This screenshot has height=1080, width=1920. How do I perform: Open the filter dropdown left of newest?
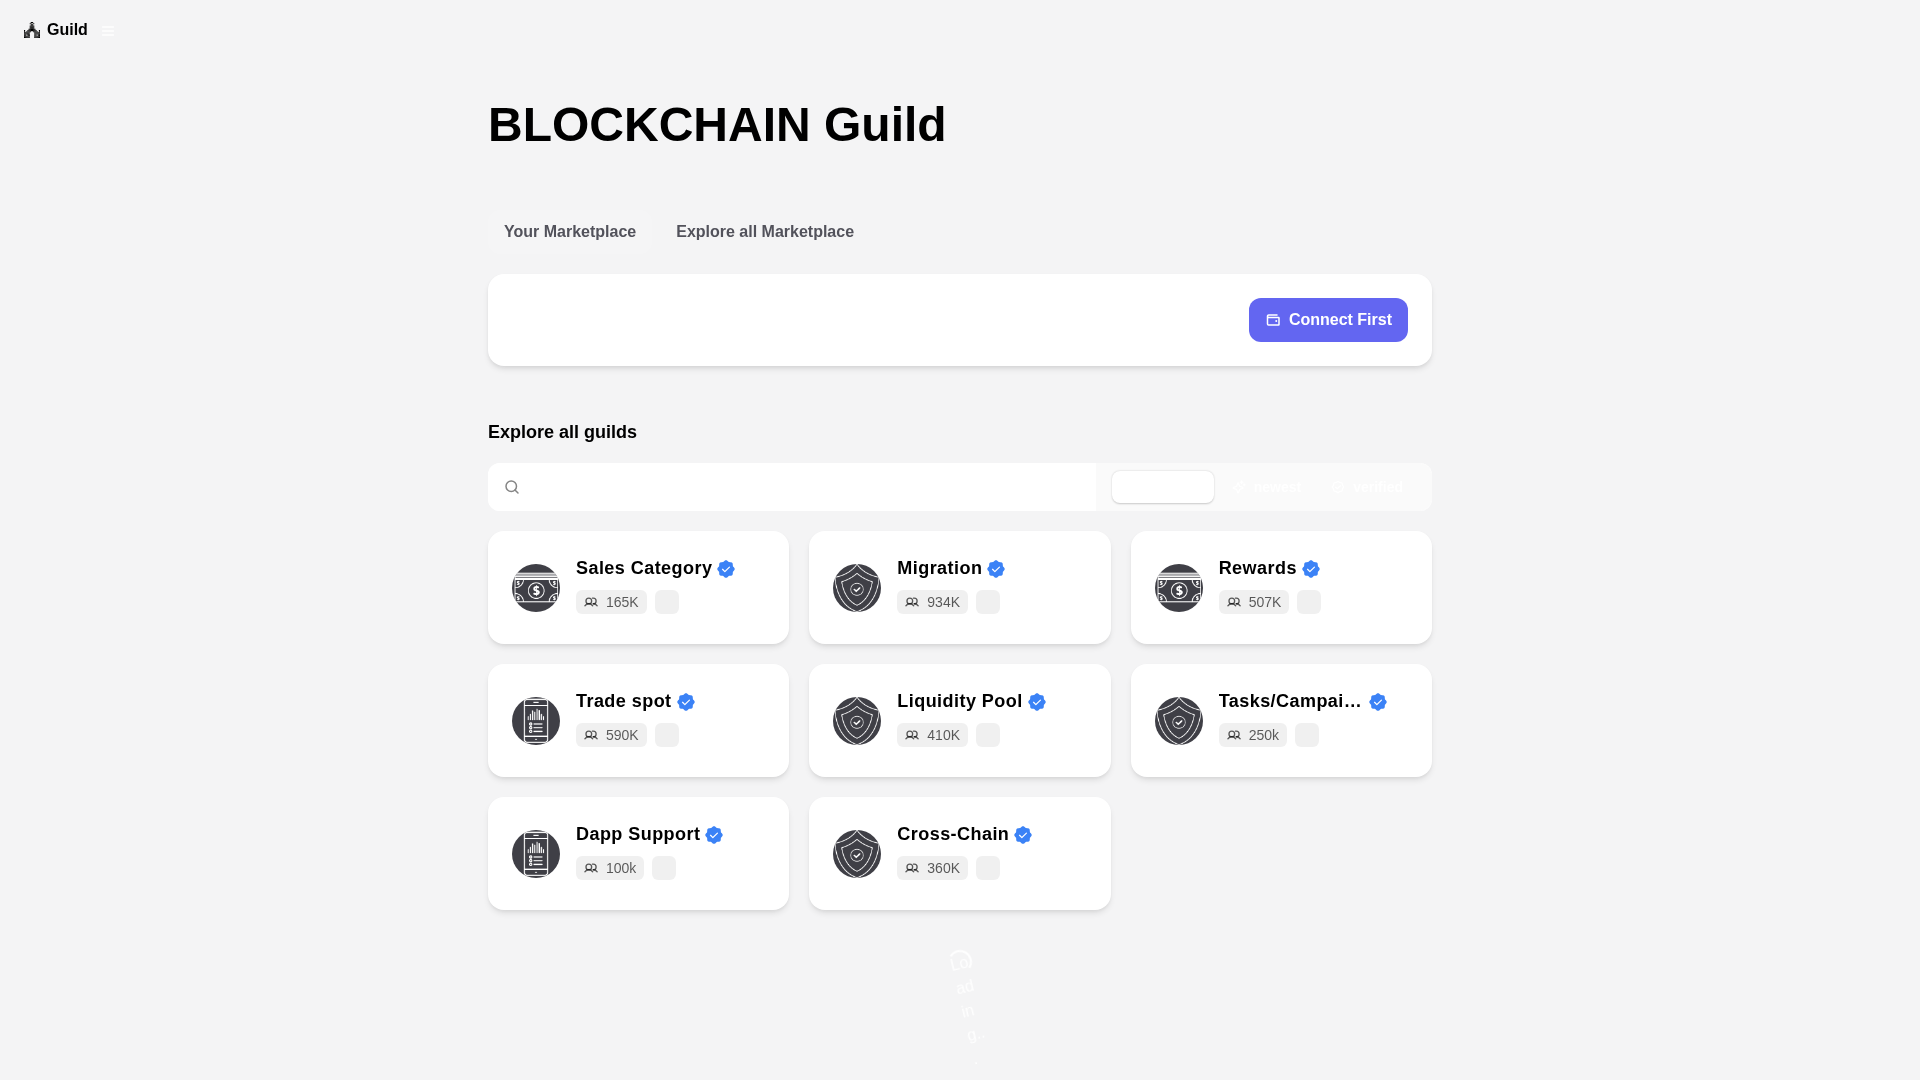(1162, 487)
